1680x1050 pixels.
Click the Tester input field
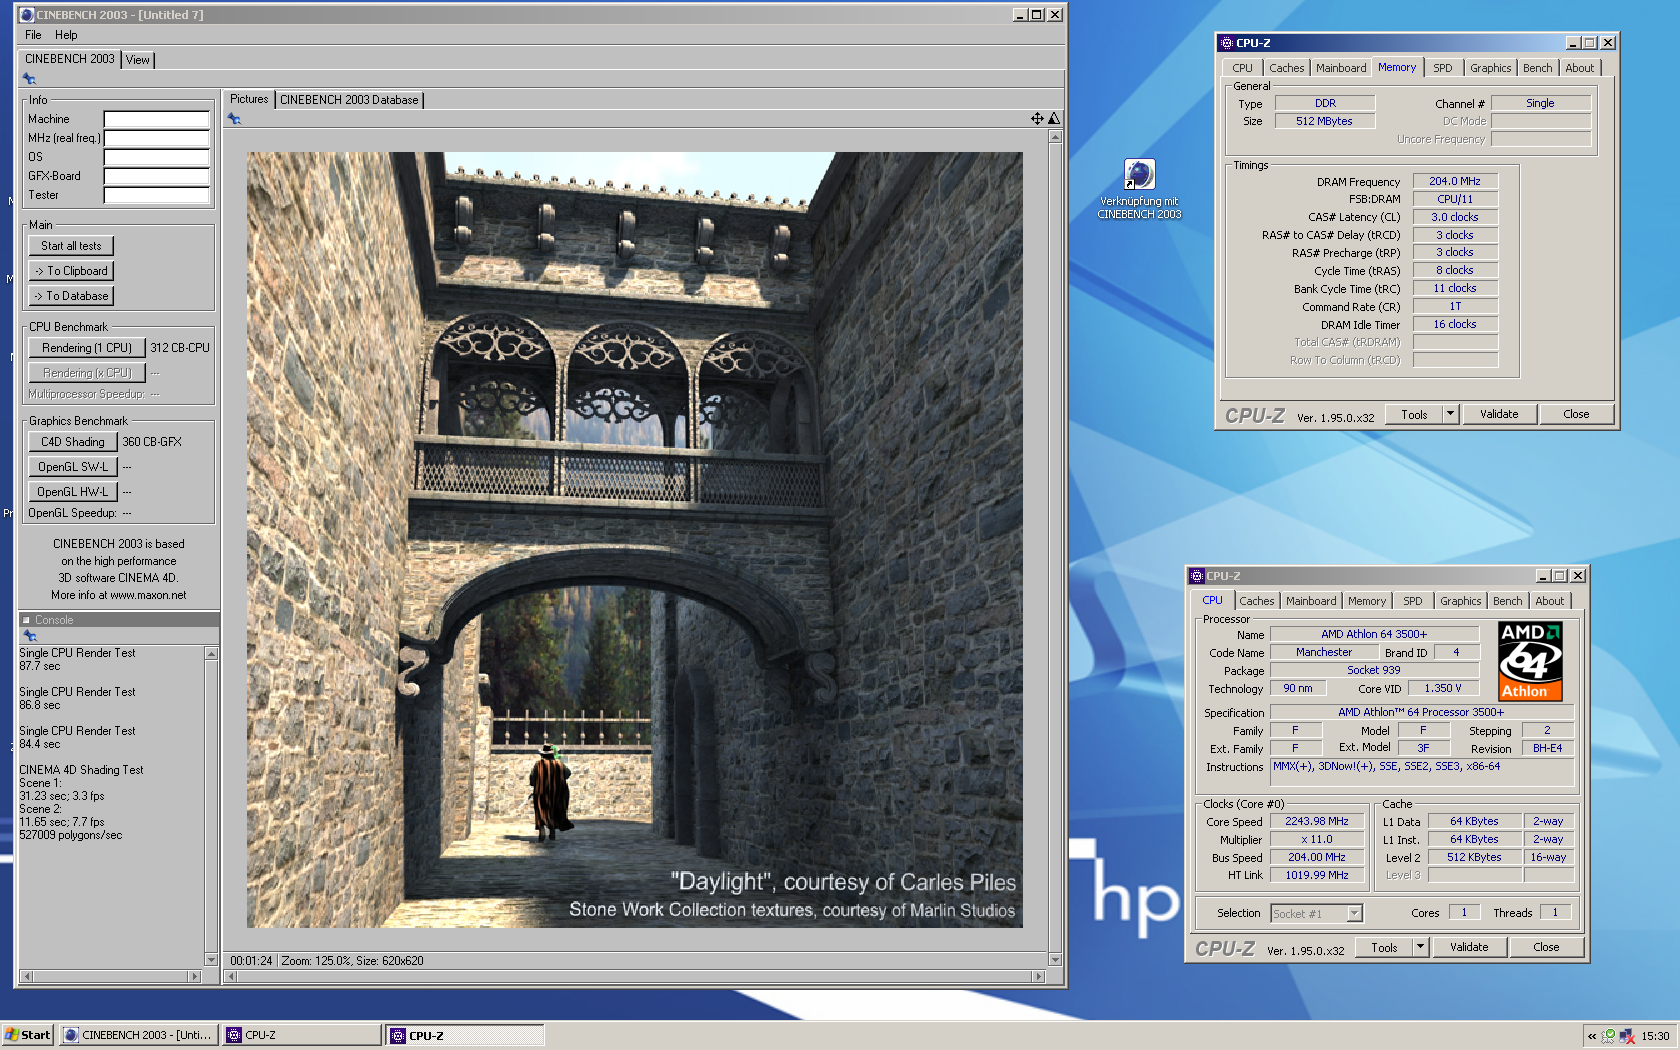(156, 195)
